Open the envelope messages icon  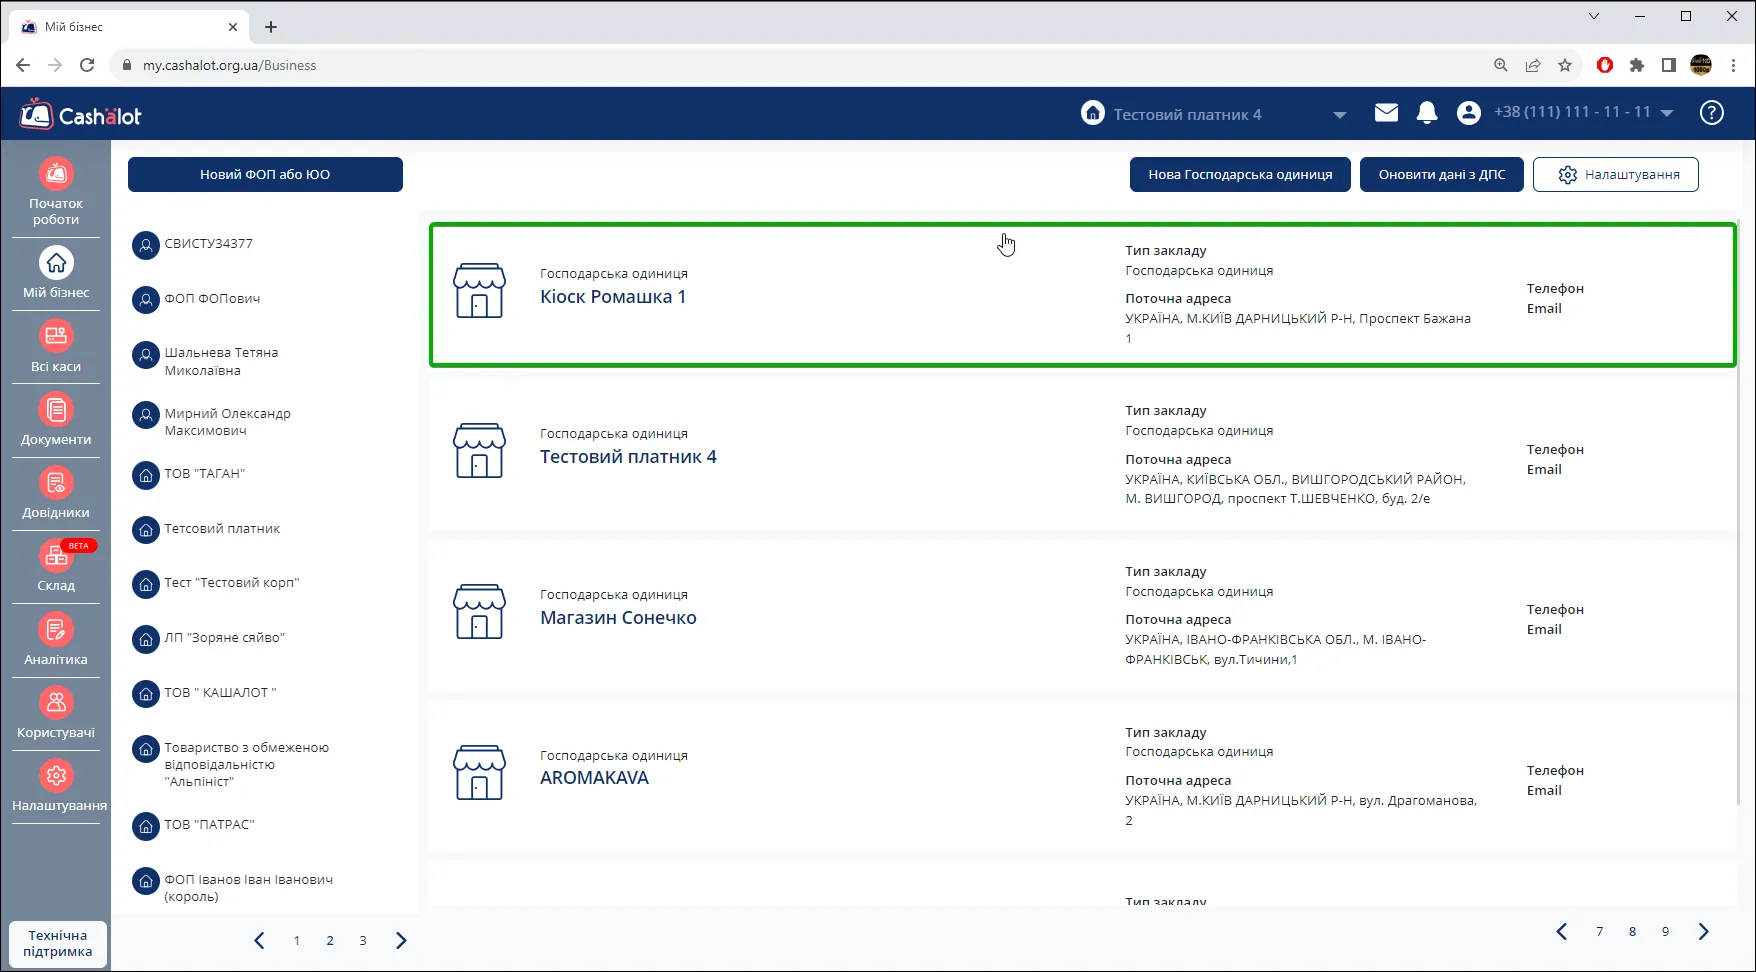(1386, 113)
